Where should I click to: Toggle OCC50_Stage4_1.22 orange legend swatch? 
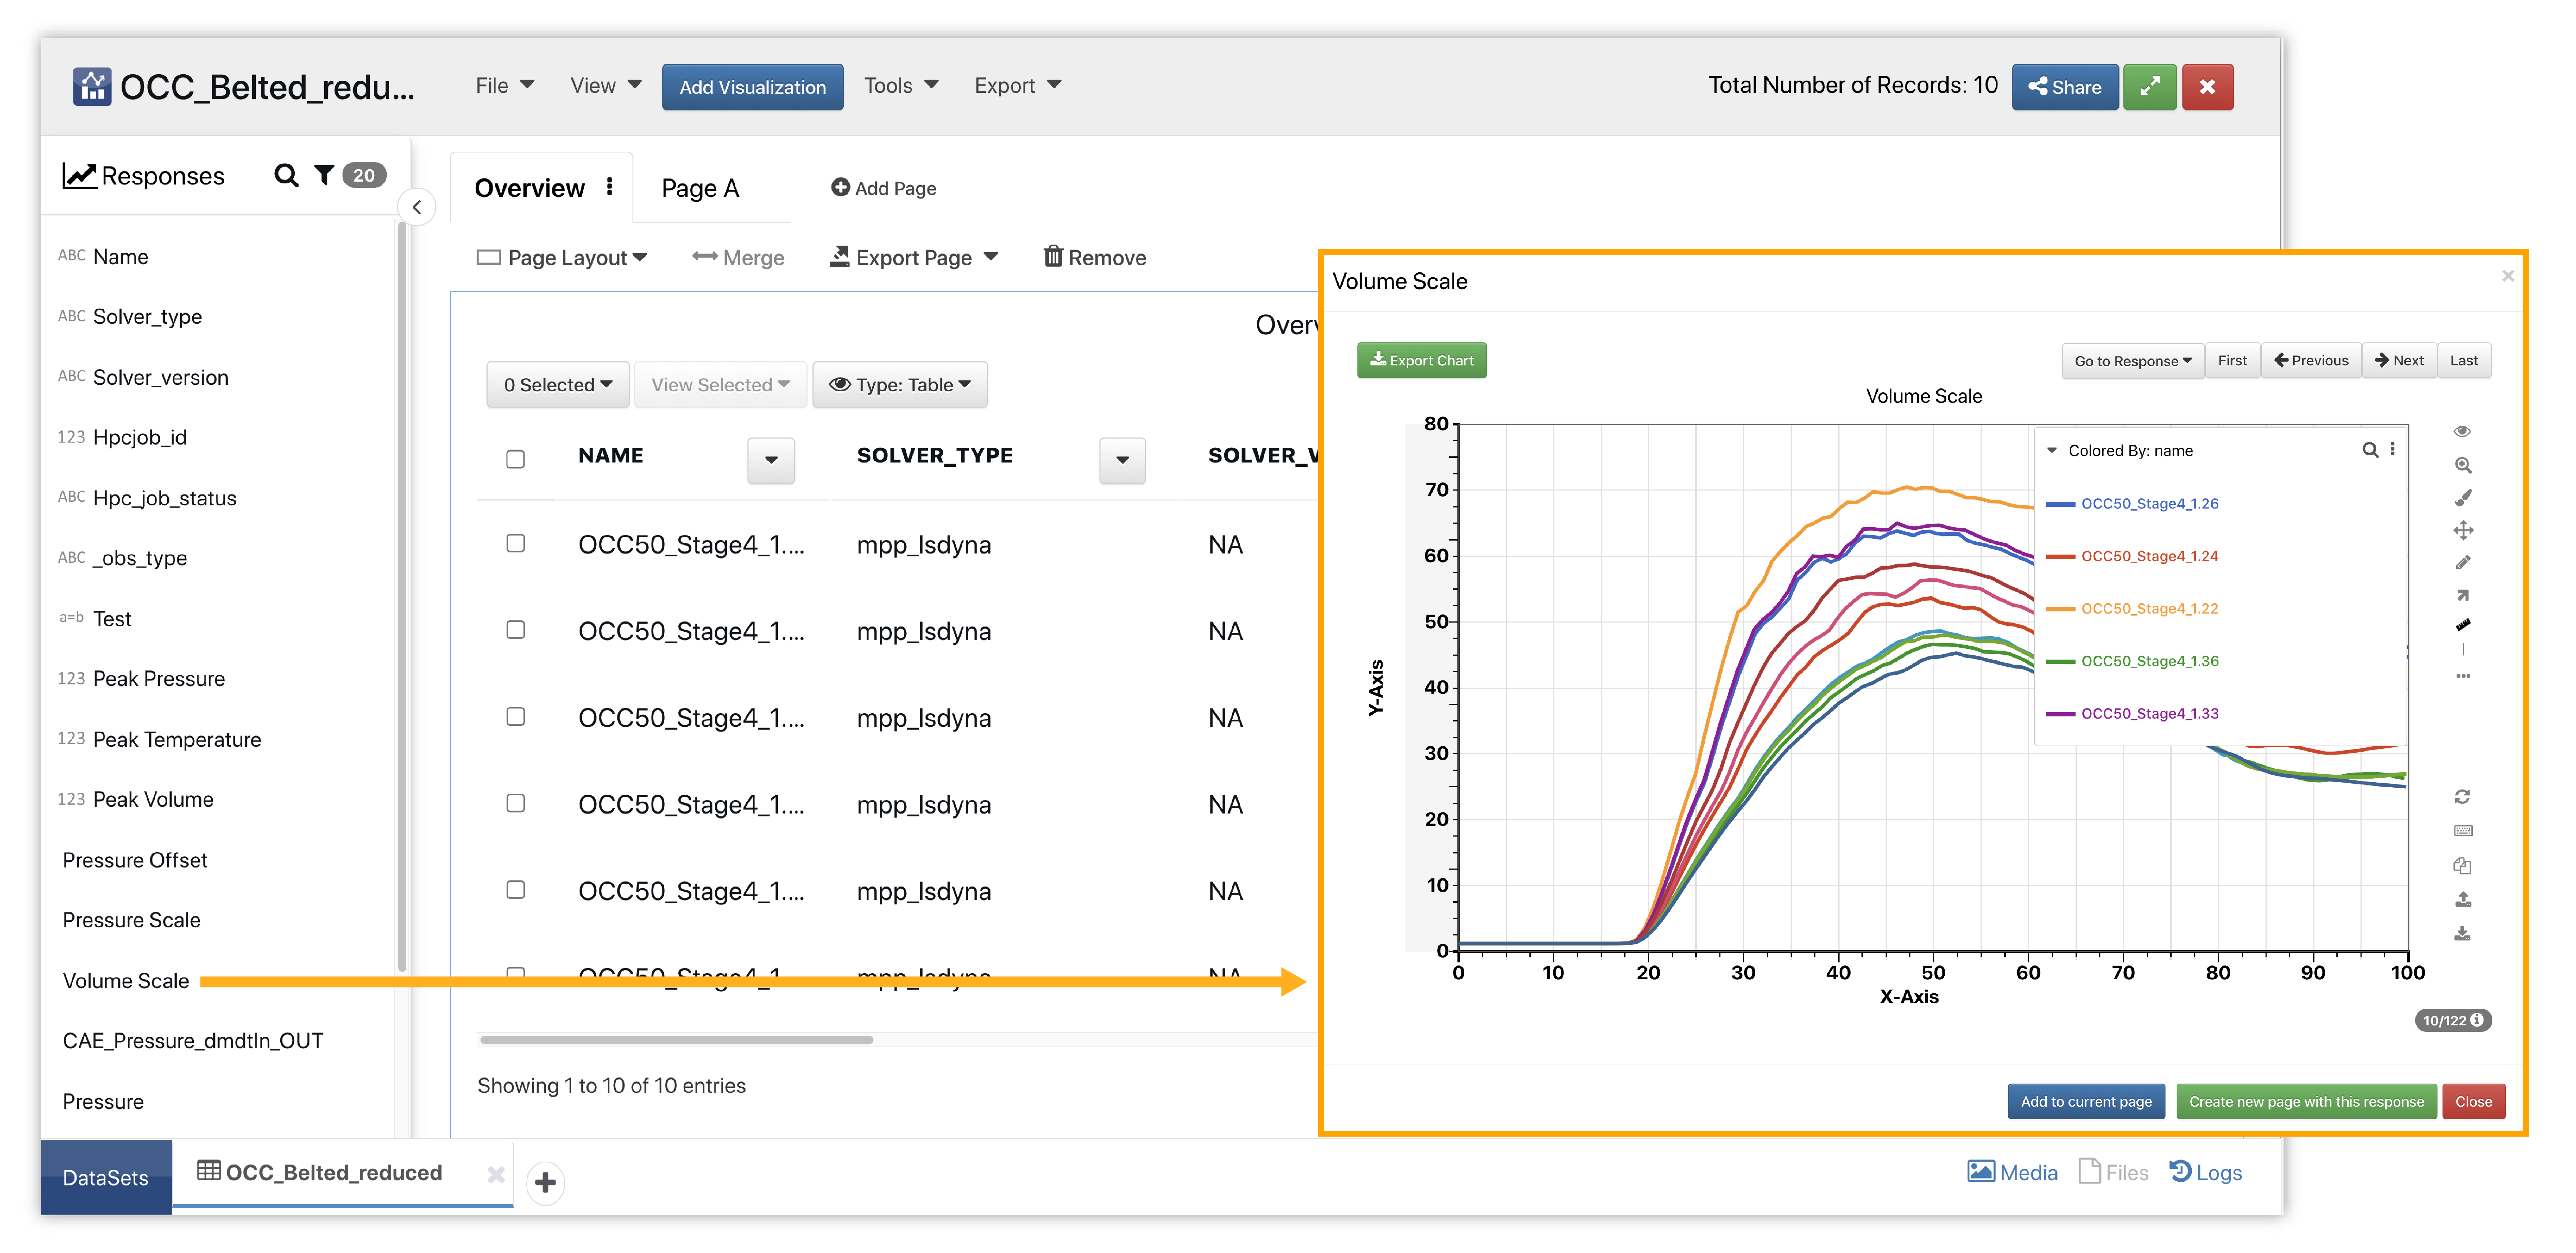pyautogui.click(x=2060, y=609)
